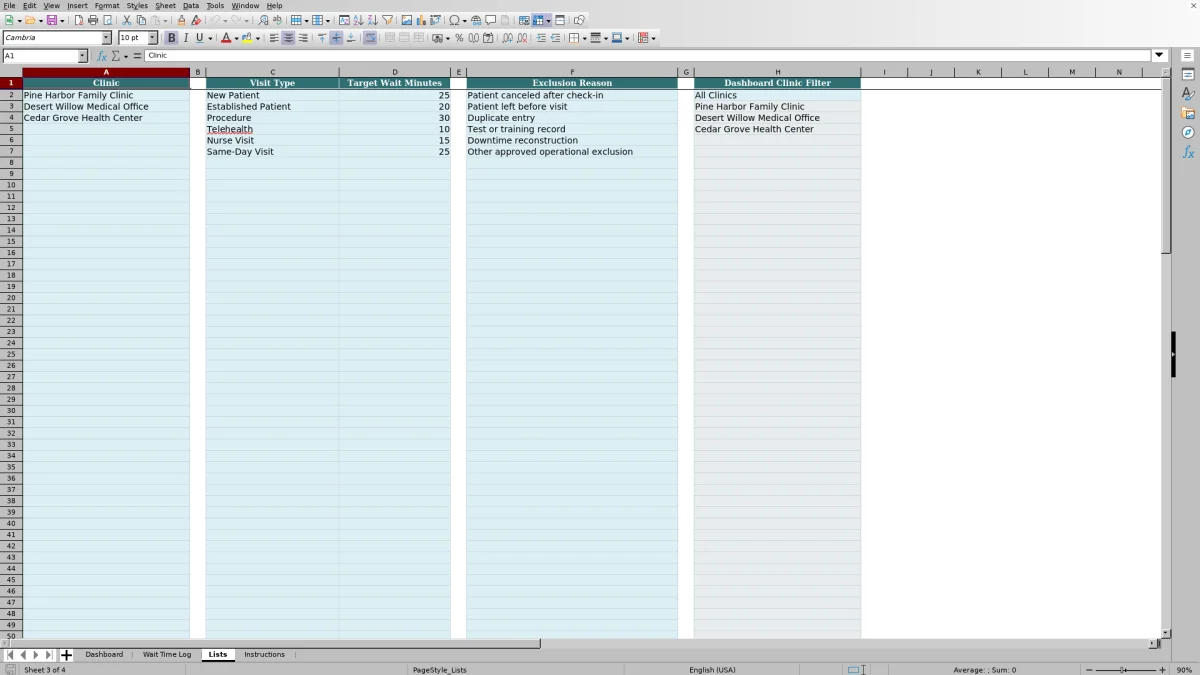Click the Increase Indent icon

tap(541, 38)
